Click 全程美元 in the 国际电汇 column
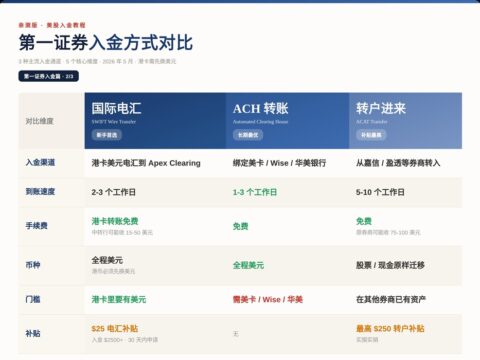Image resolution: width=480 pixels, height=360 pixels. click(107, 260)
